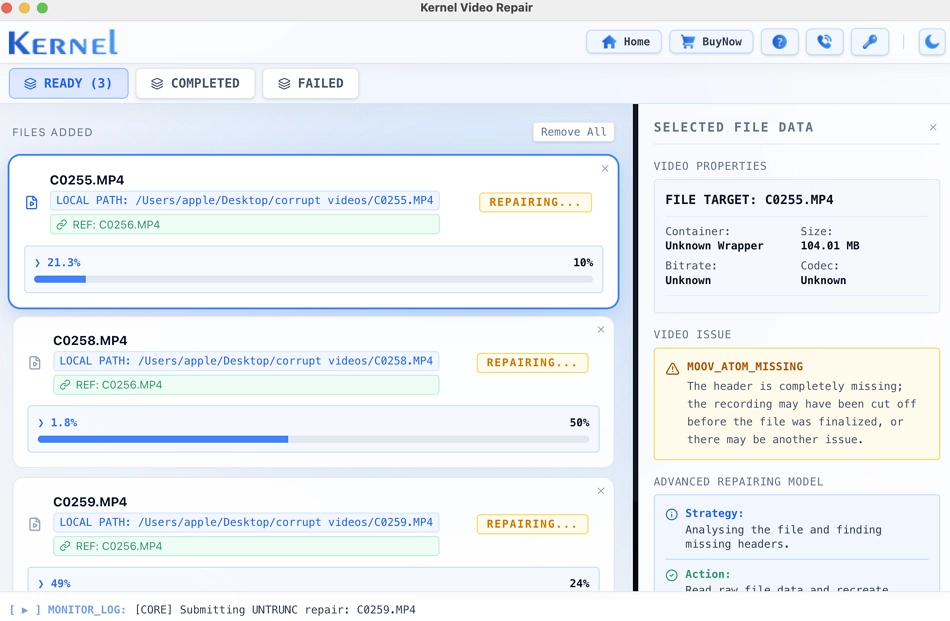
Task: Click the warning triangle icon by MOOV_ATOM_MISSING
Action: coord(672,368)
